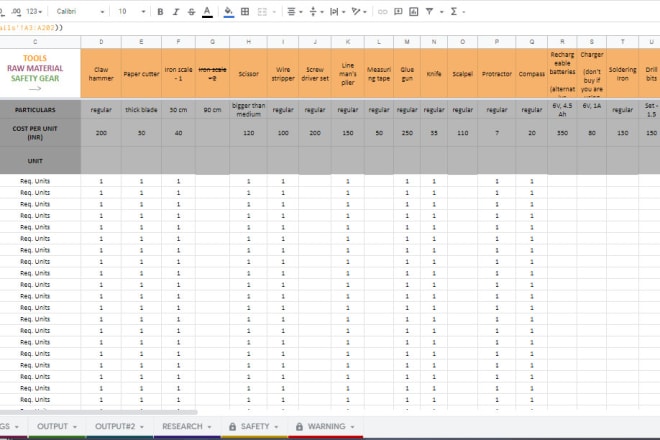The image size is (660, 440).
Task: Create a filter
Action: [x=429, y=12]
